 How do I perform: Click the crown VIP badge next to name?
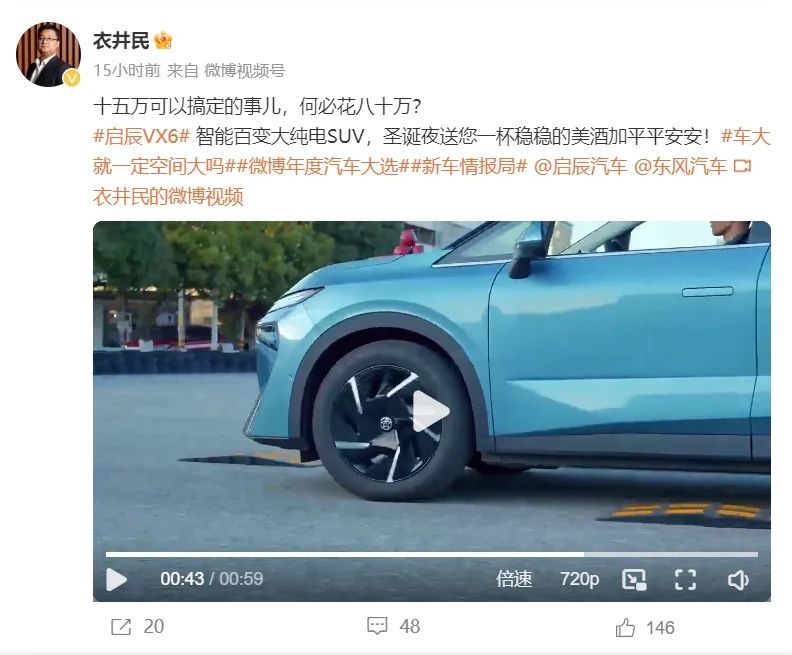[163, 40]
